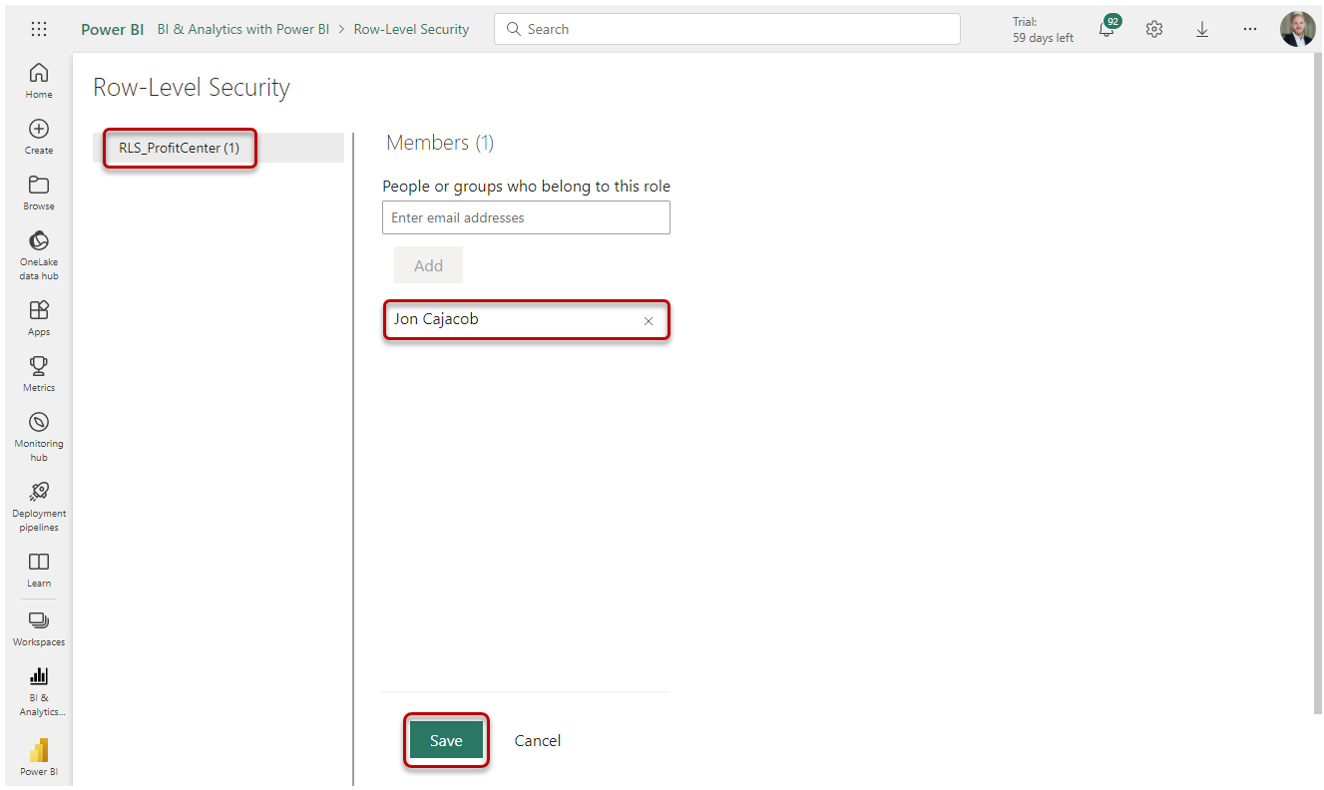Viewport: 1324px width, 790px height.
Task: Open Apps in the sidebar
Action: pyautogui.click(x=39, y=318)
